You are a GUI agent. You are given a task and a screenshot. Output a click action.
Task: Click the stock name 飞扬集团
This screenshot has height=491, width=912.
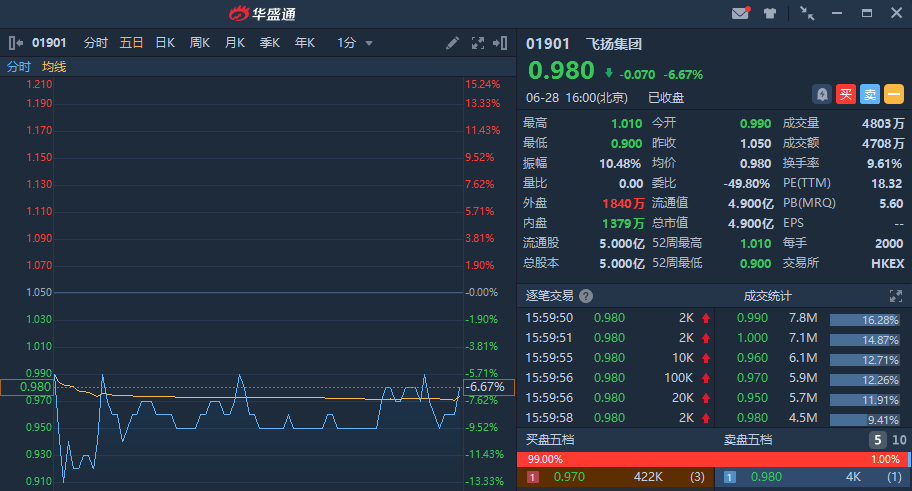pyautogui.click(x=614, y=44)
